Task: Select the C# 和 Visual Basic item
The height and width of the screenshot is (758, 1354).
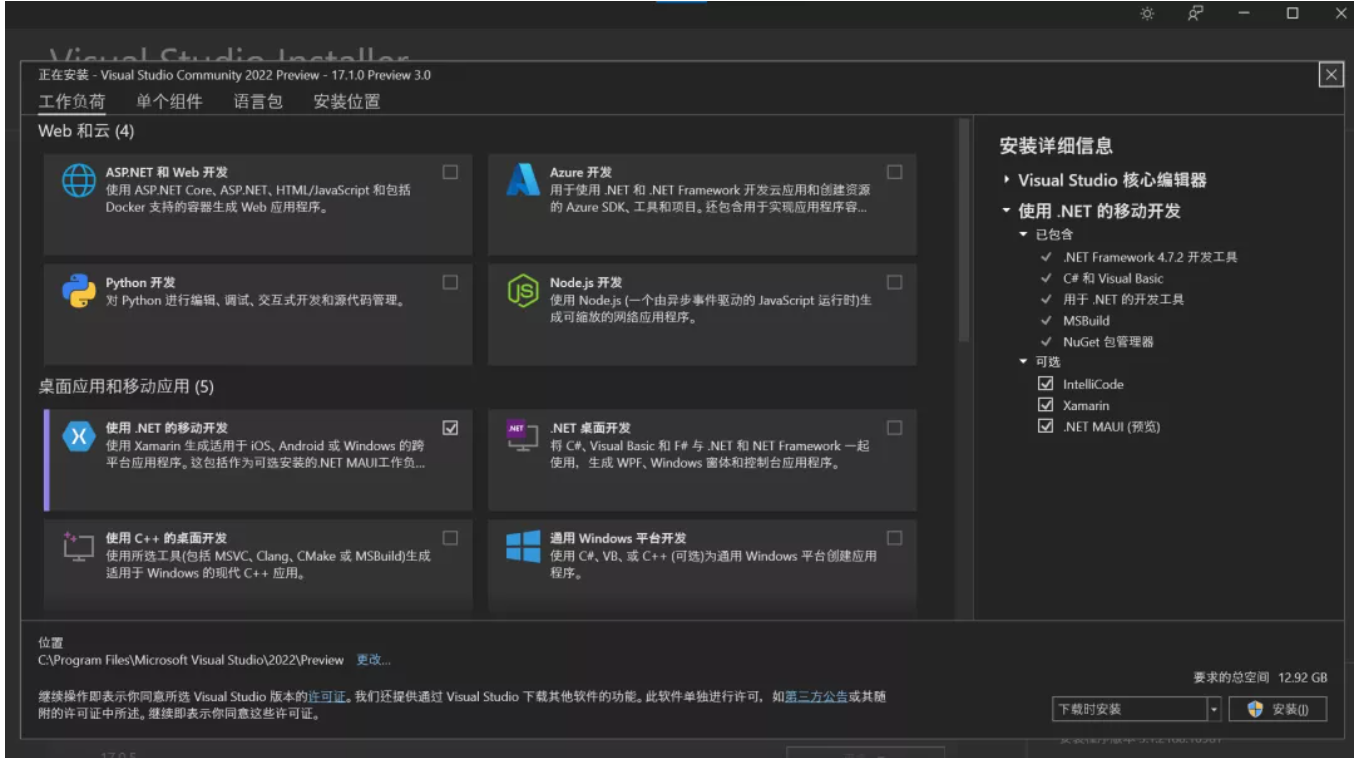Action: [x=1113, y=278]
